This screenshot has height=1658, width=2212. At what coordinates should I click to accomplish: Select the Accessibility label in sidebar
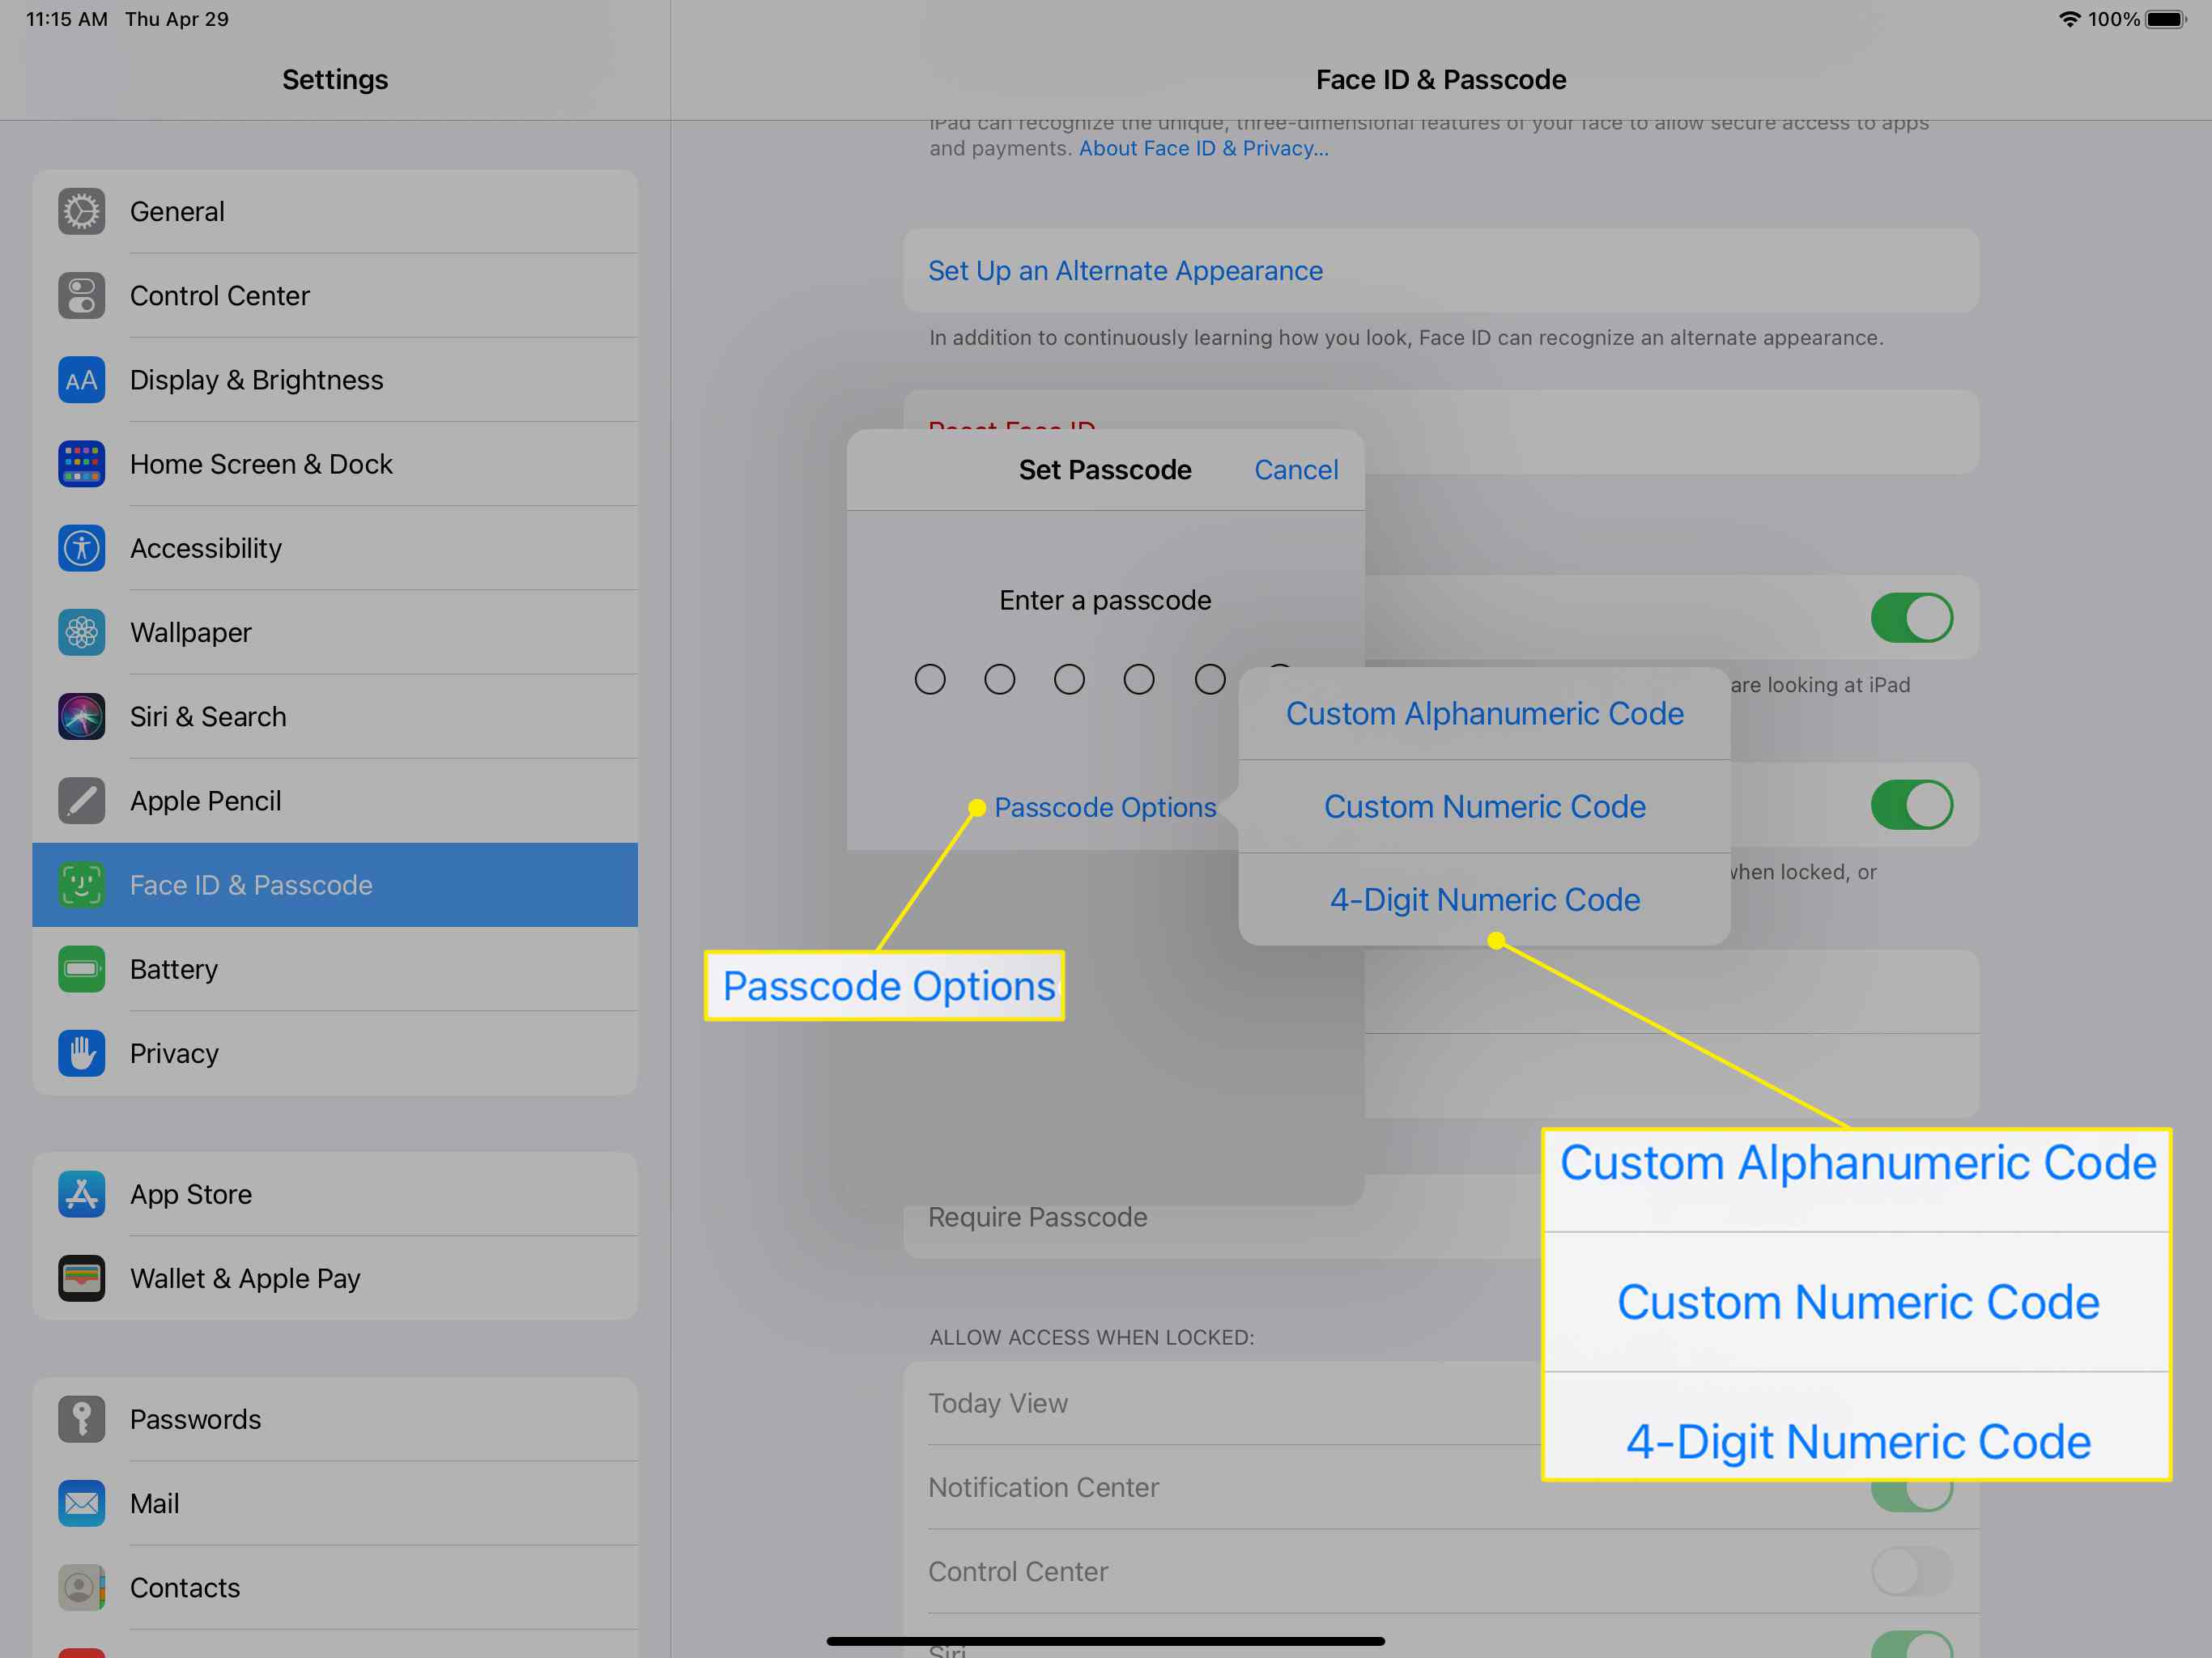click(206, 548)
